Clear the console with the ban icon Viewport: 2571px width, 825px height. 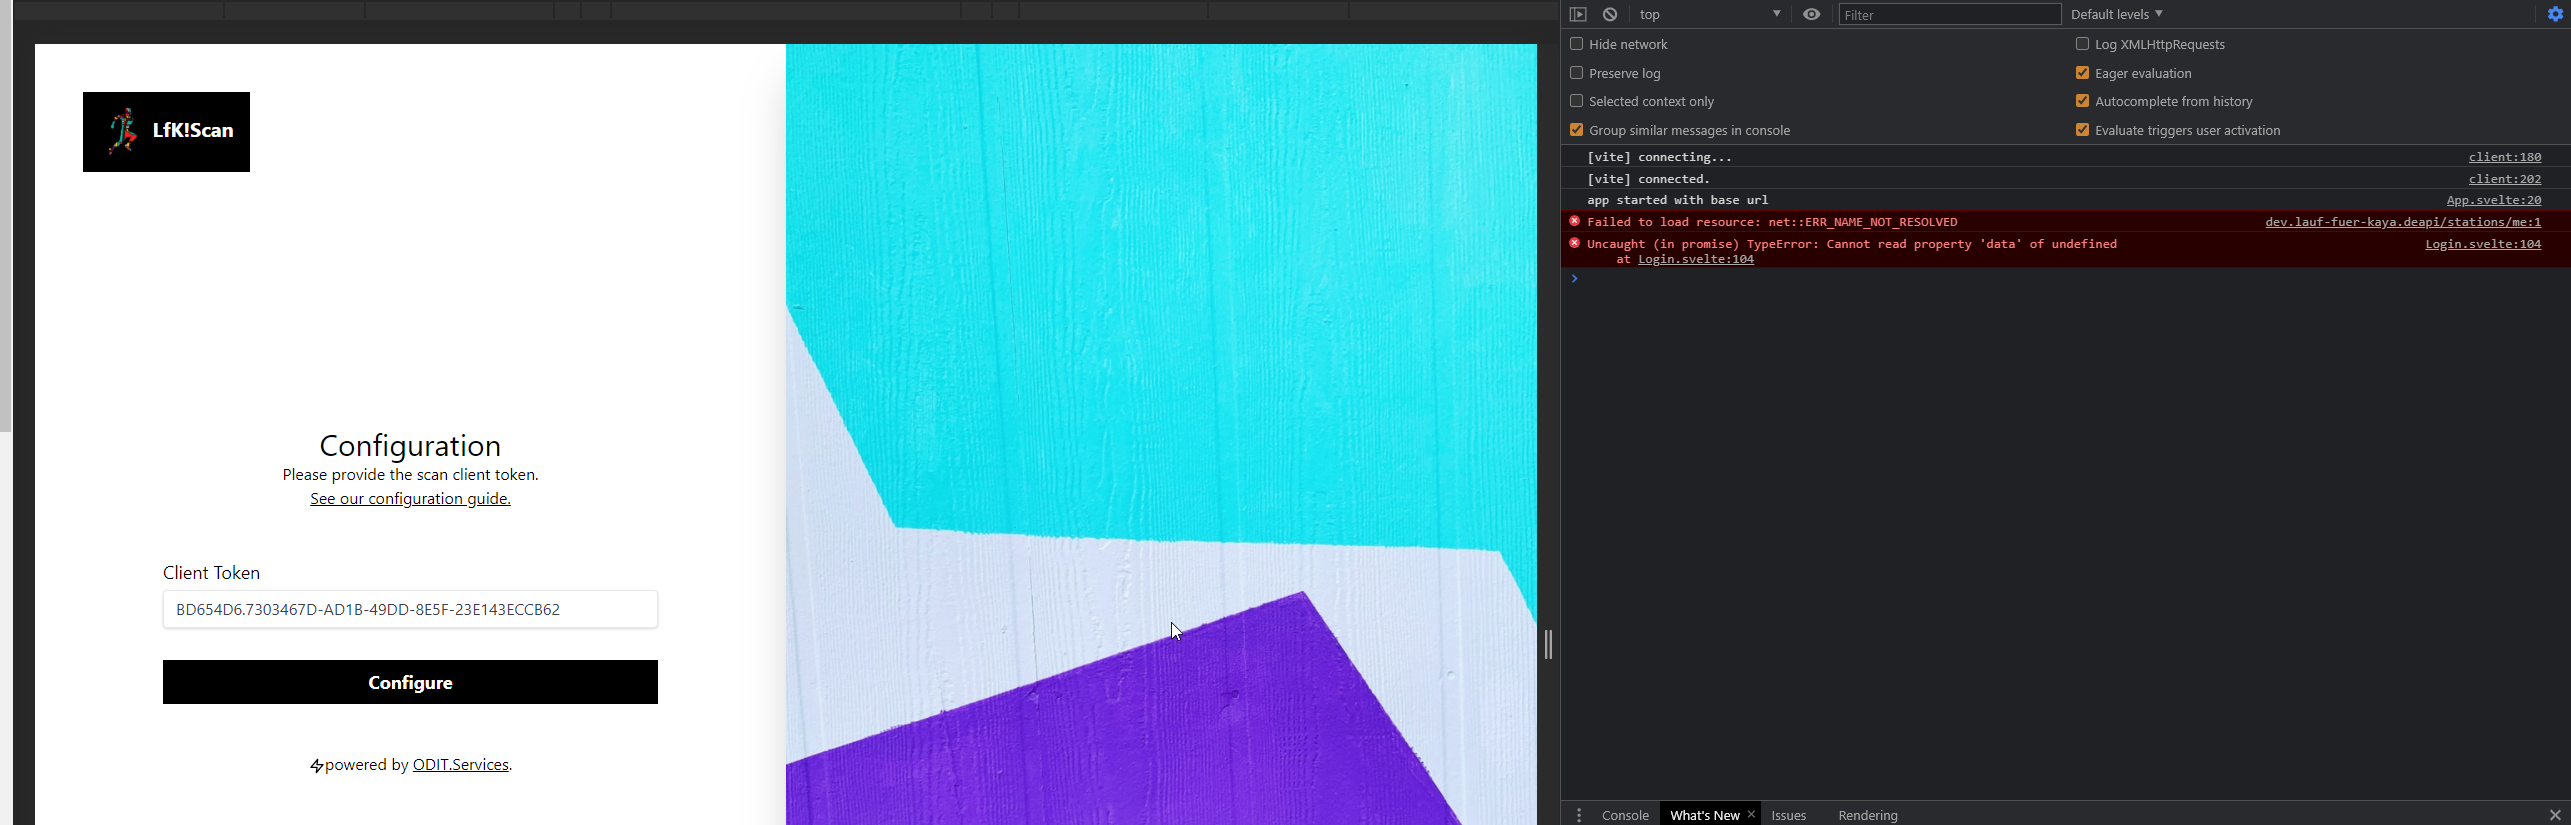tap(1610, 14)
